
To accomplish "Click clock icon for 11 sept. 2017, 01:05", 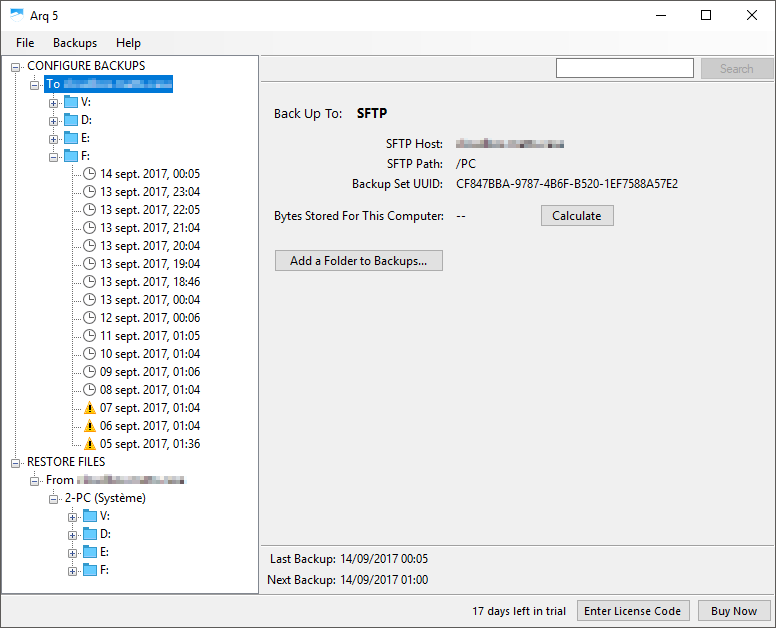I will (89, 336).
